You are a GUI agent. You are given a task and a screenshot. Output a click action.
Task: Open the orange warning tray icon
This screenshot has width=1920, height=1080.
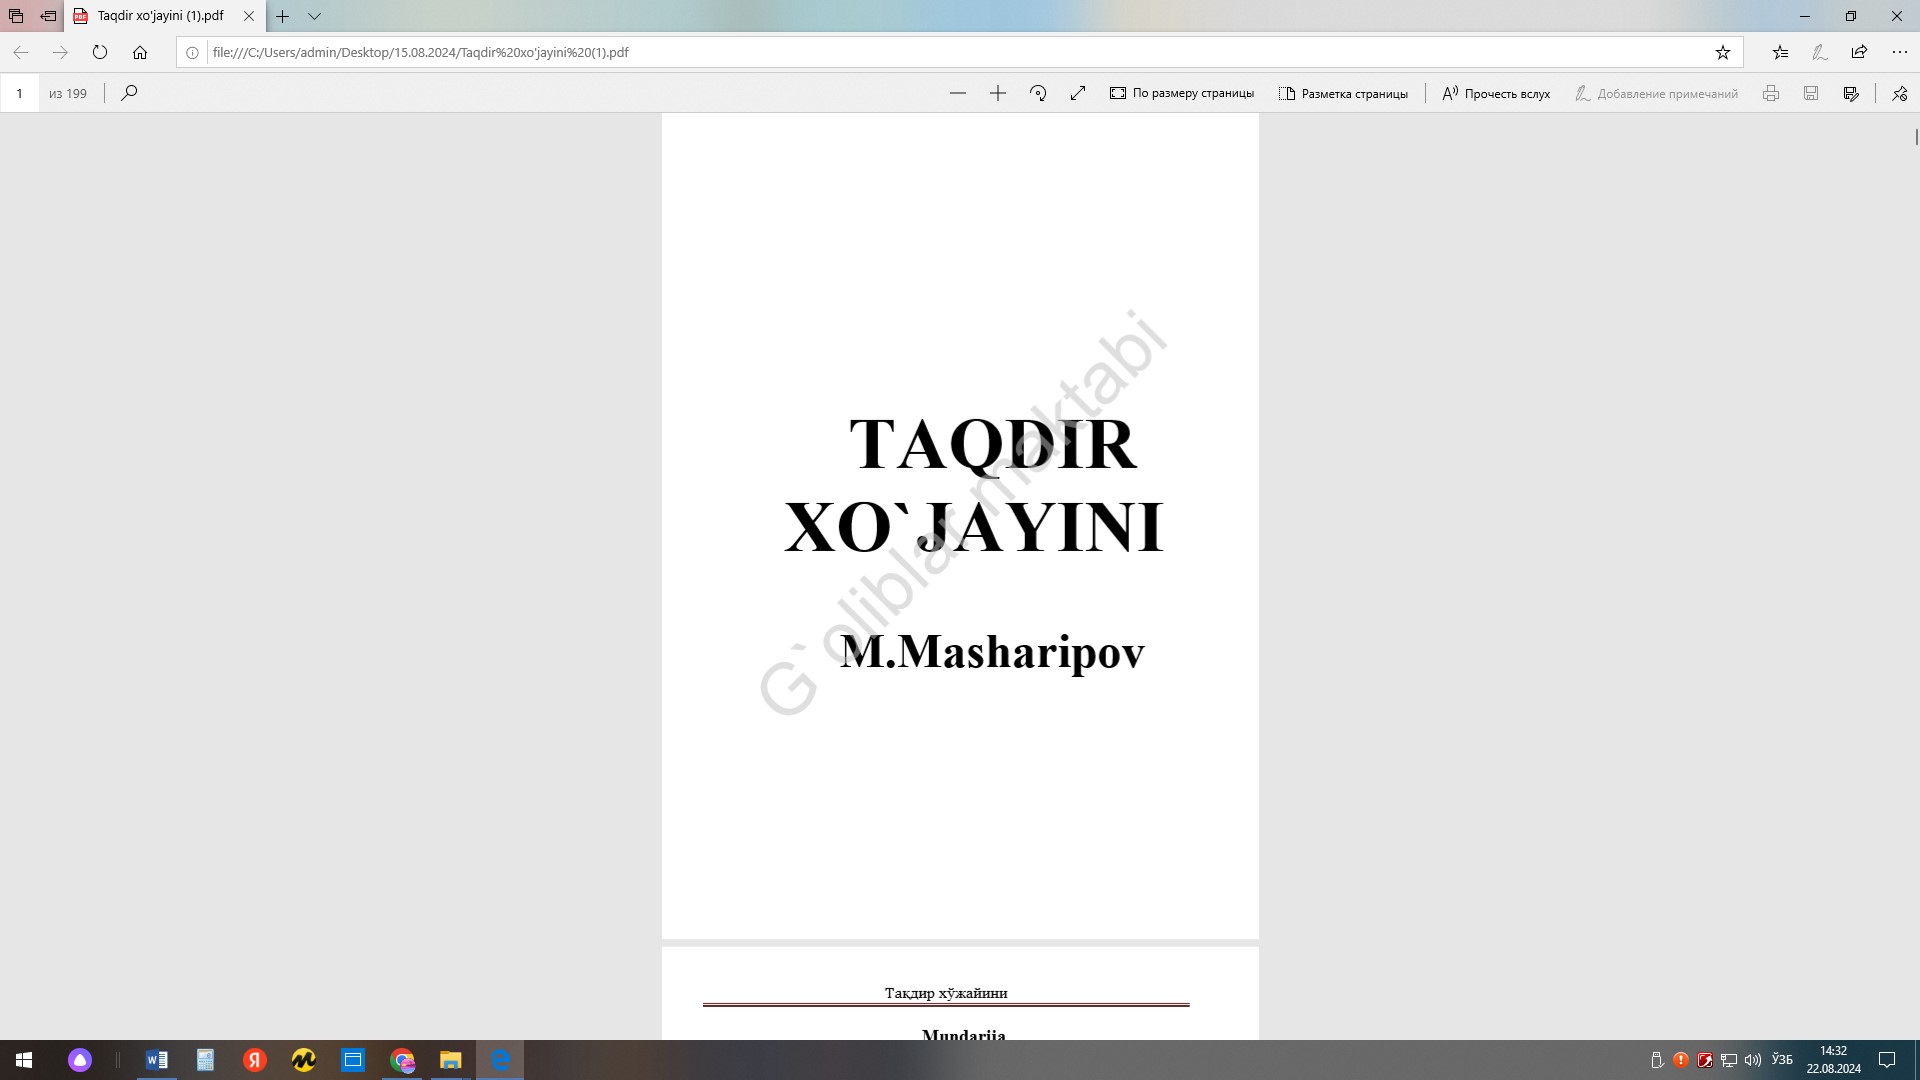[x=1681, y=1060]
